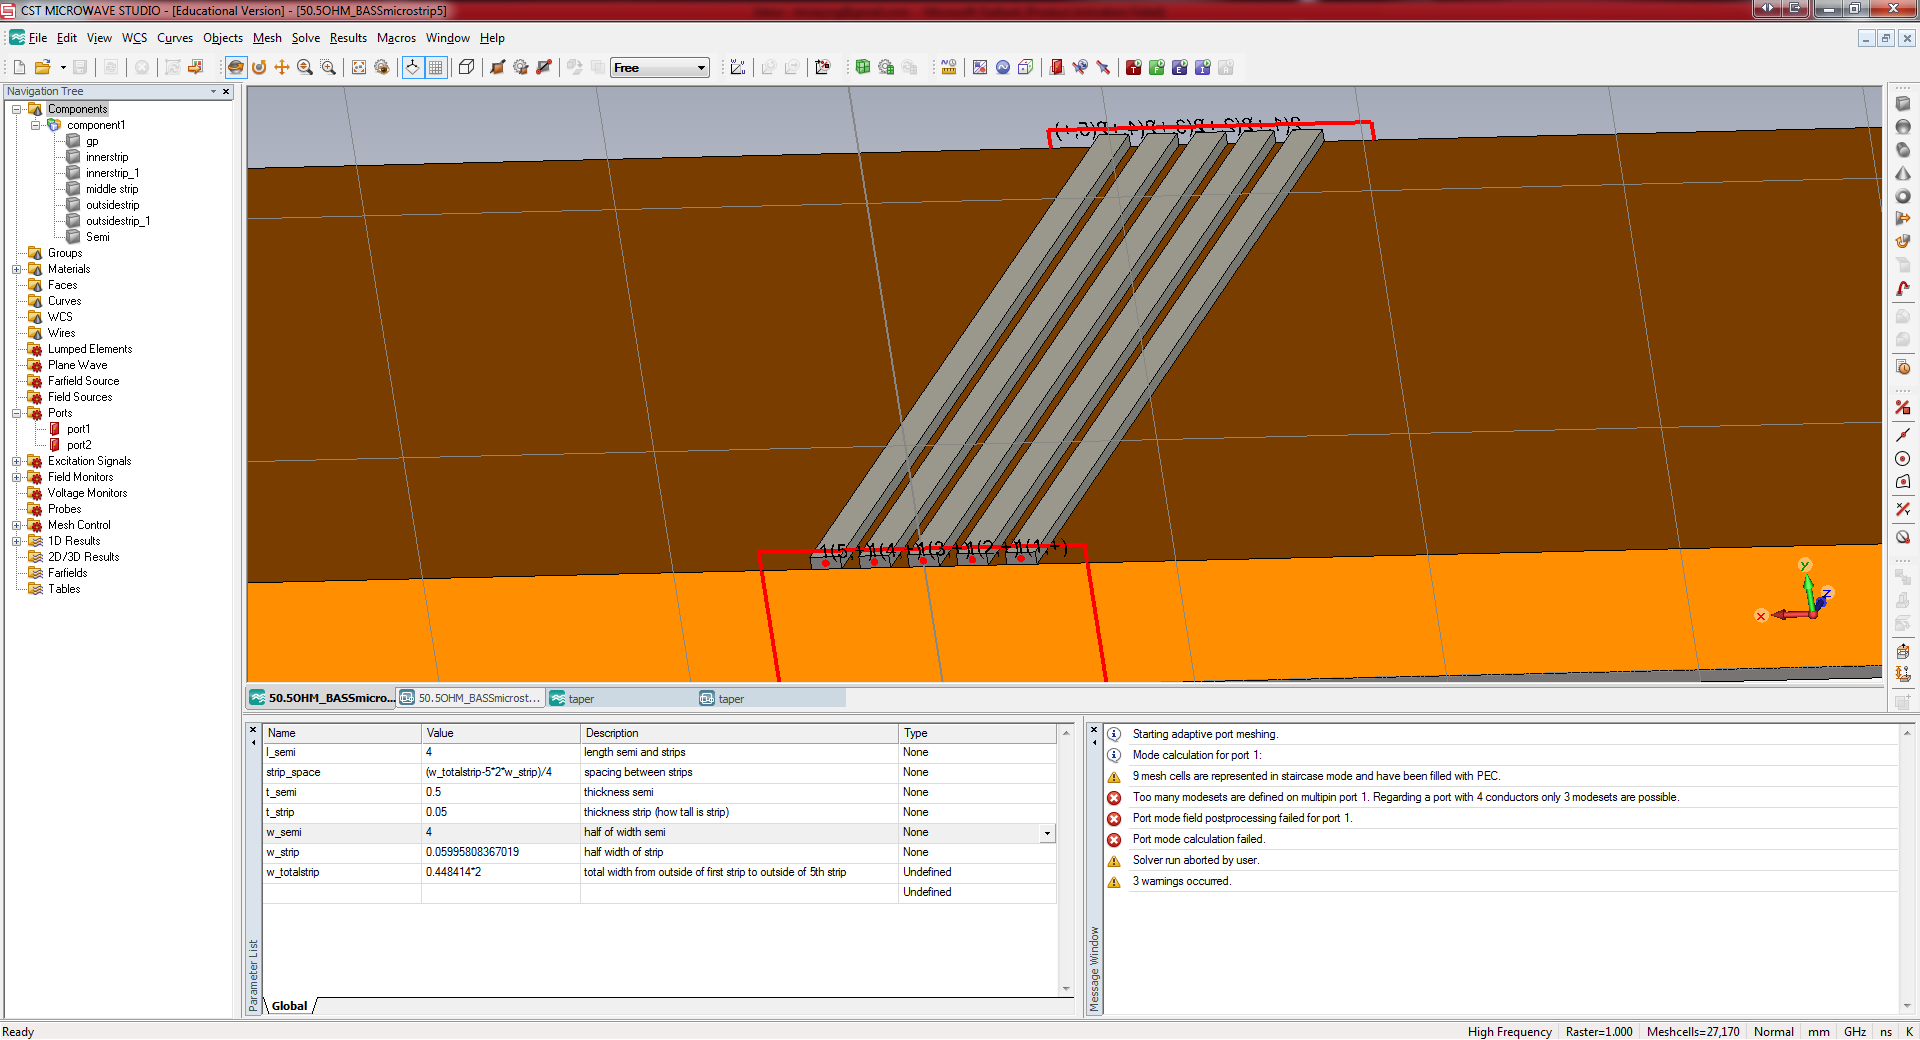Select port1 in the navigation tree
The height and width of the screenshot is (1040, 1920).
(x=78, y=429)
